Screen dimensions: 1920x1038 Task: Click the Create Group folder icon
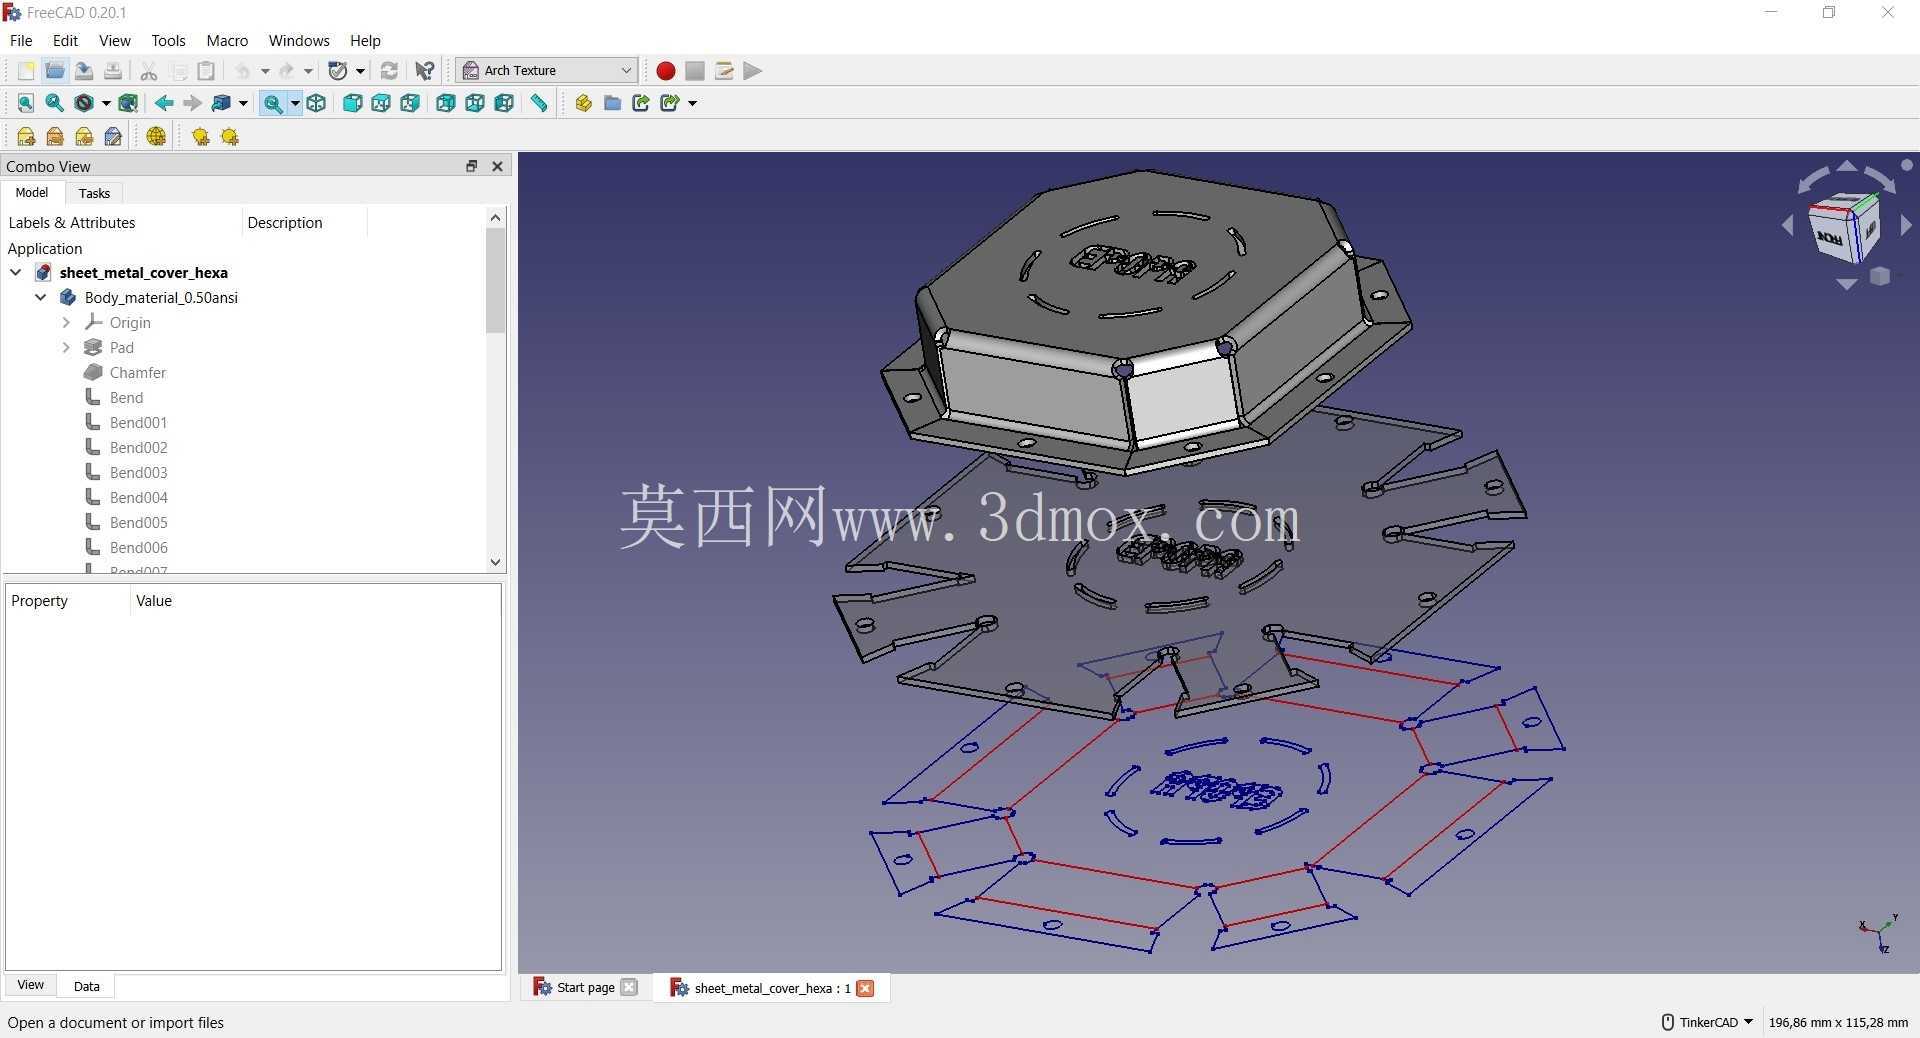coord(613,103)
